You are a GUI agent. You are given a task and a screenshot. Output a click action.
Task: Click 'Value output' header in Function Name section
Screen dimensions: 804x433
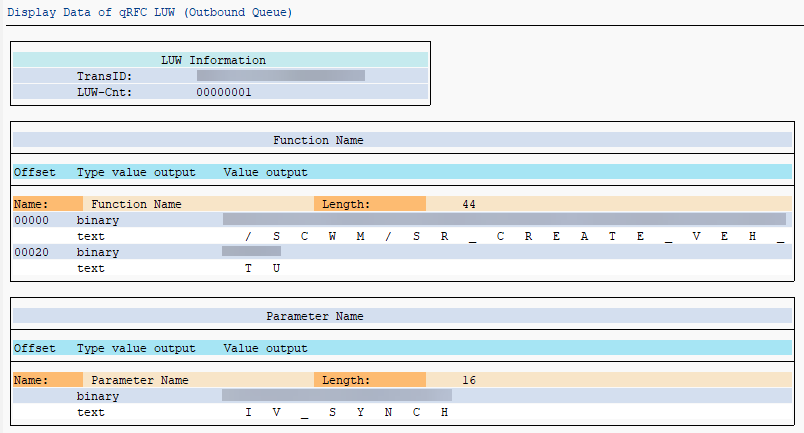click(266, 172)
